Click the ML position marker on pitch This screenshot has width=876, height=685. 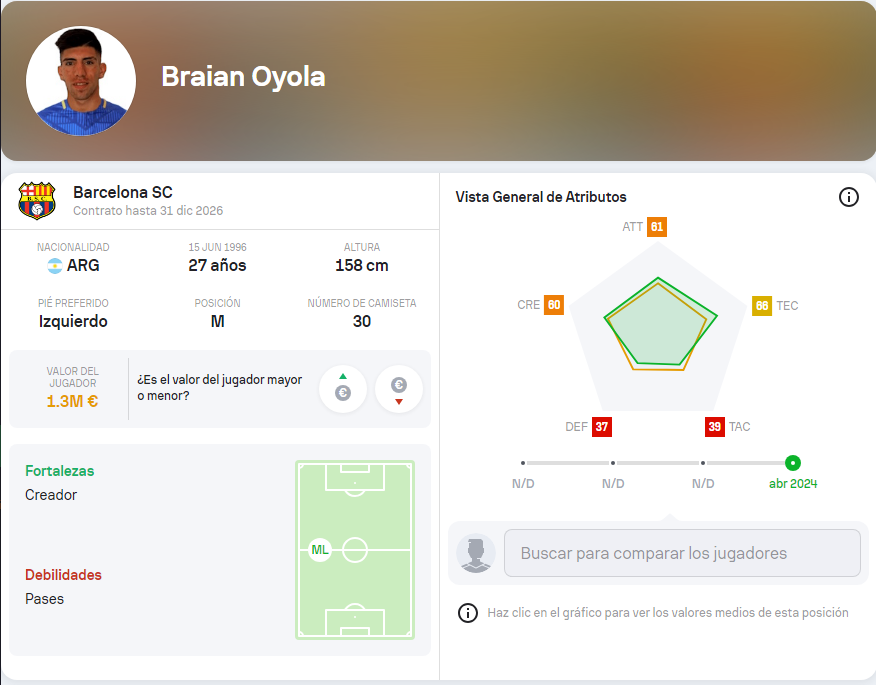(x=320, y=550)
